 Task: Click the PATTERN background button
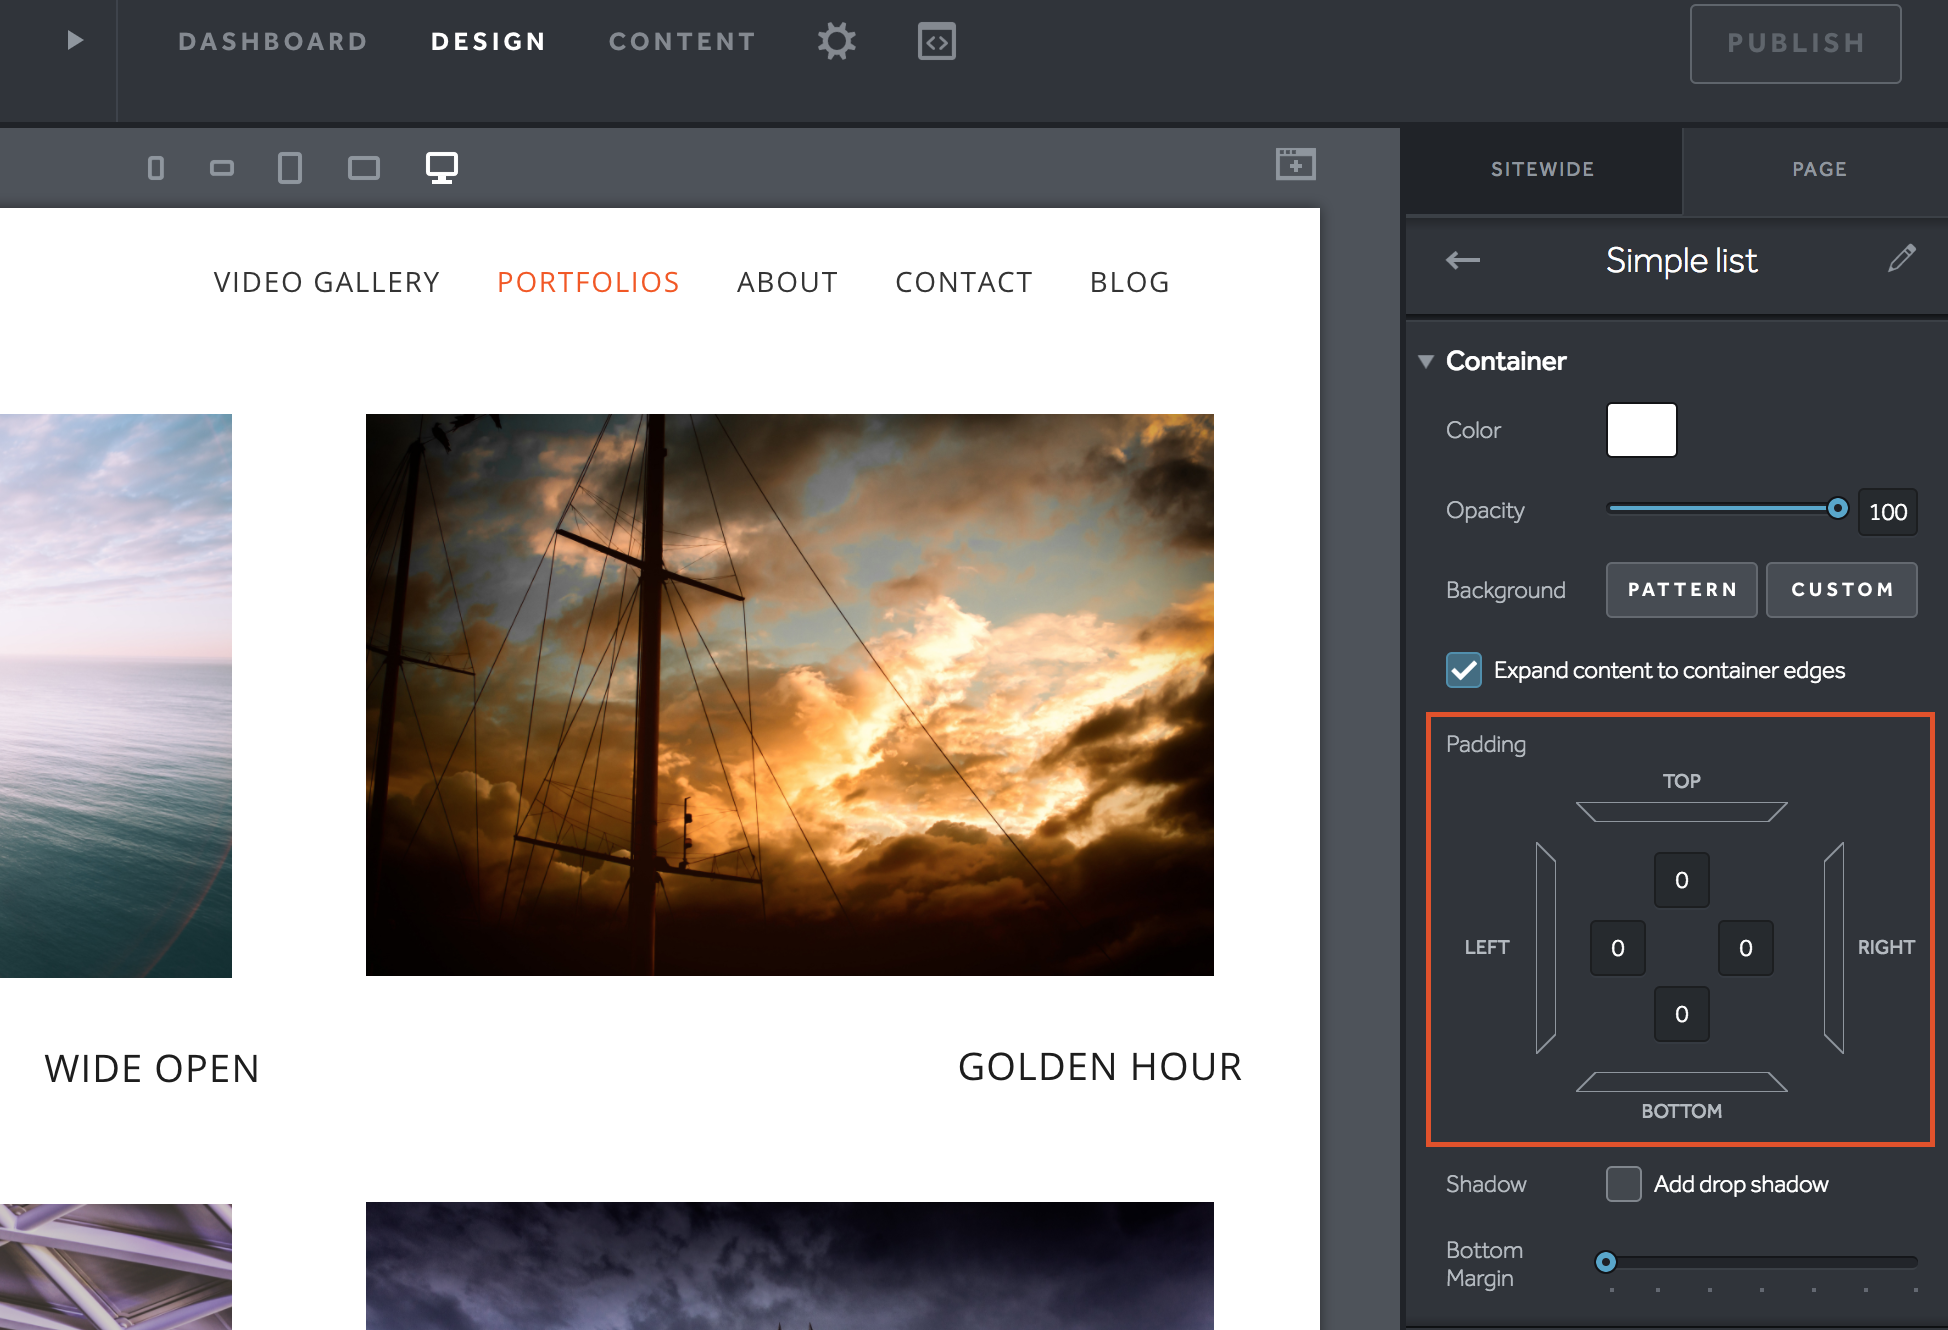[1681, 590]
